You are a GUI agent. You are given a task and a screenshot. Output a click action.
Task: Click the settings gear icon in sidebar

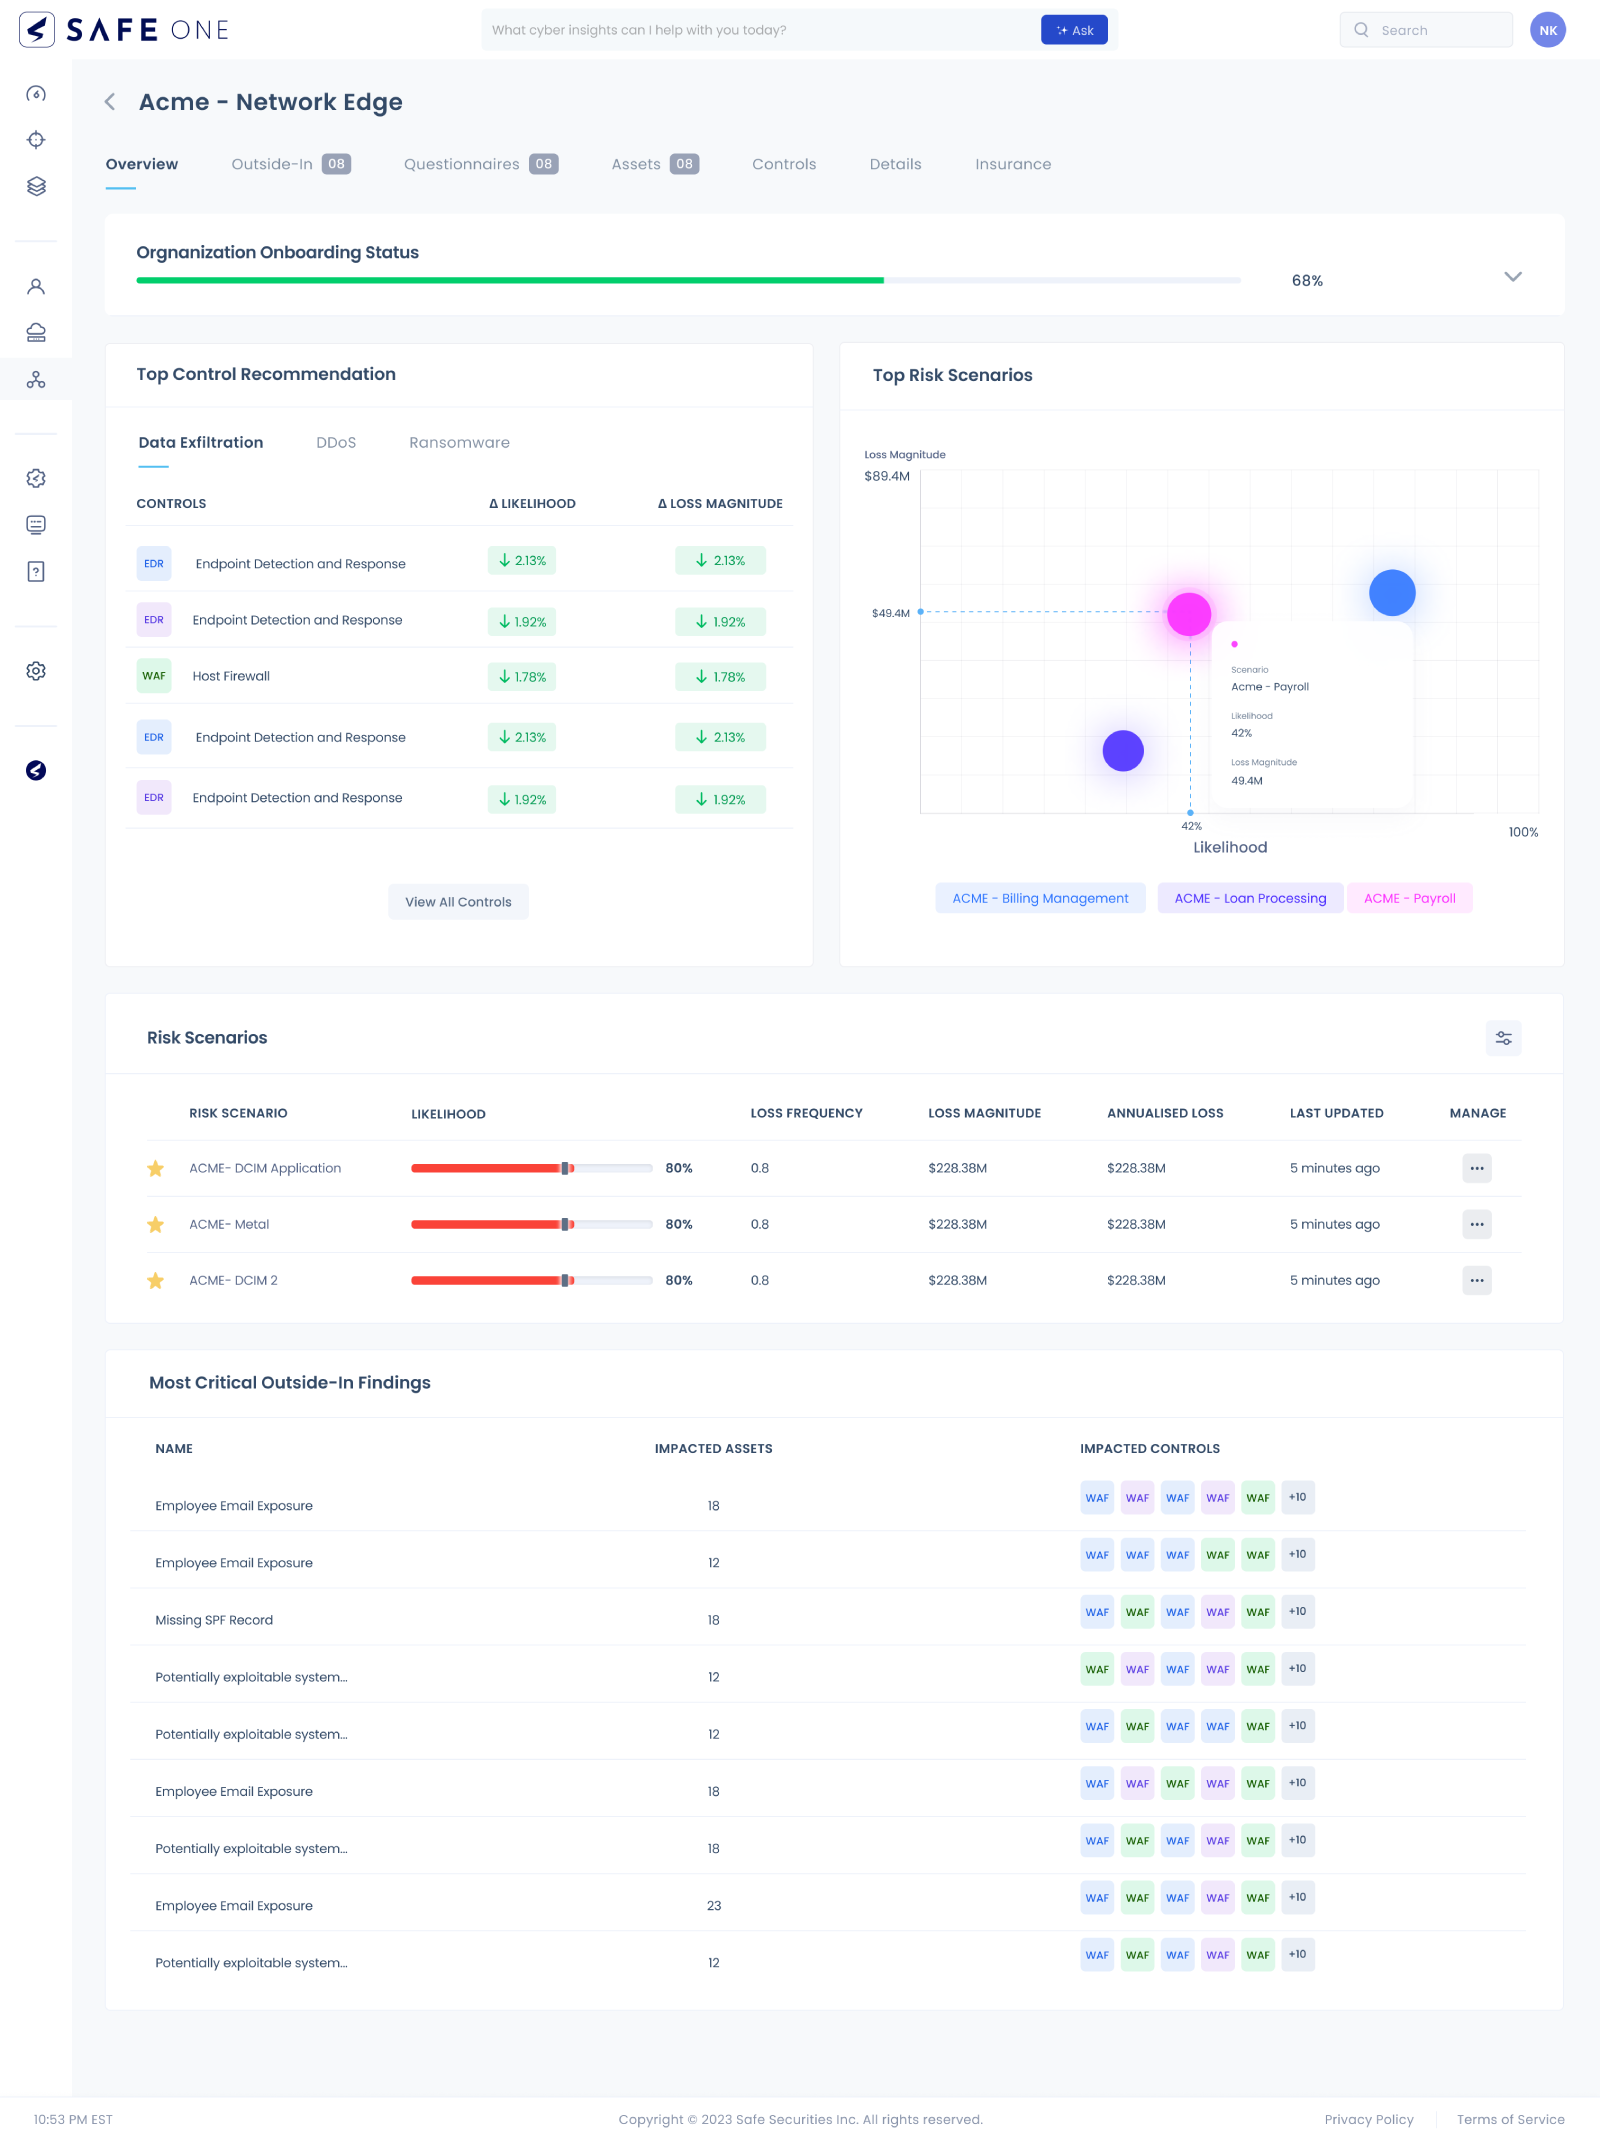tap(36, 671)
